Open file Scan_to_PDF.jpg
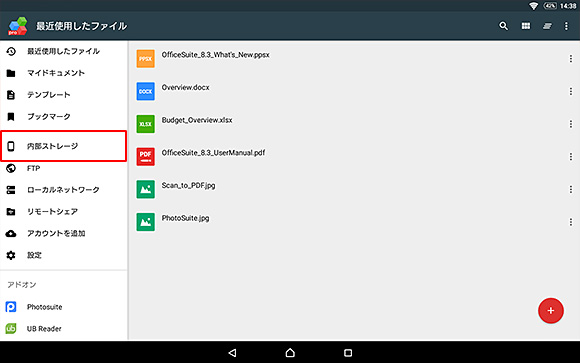 (188, 185)
